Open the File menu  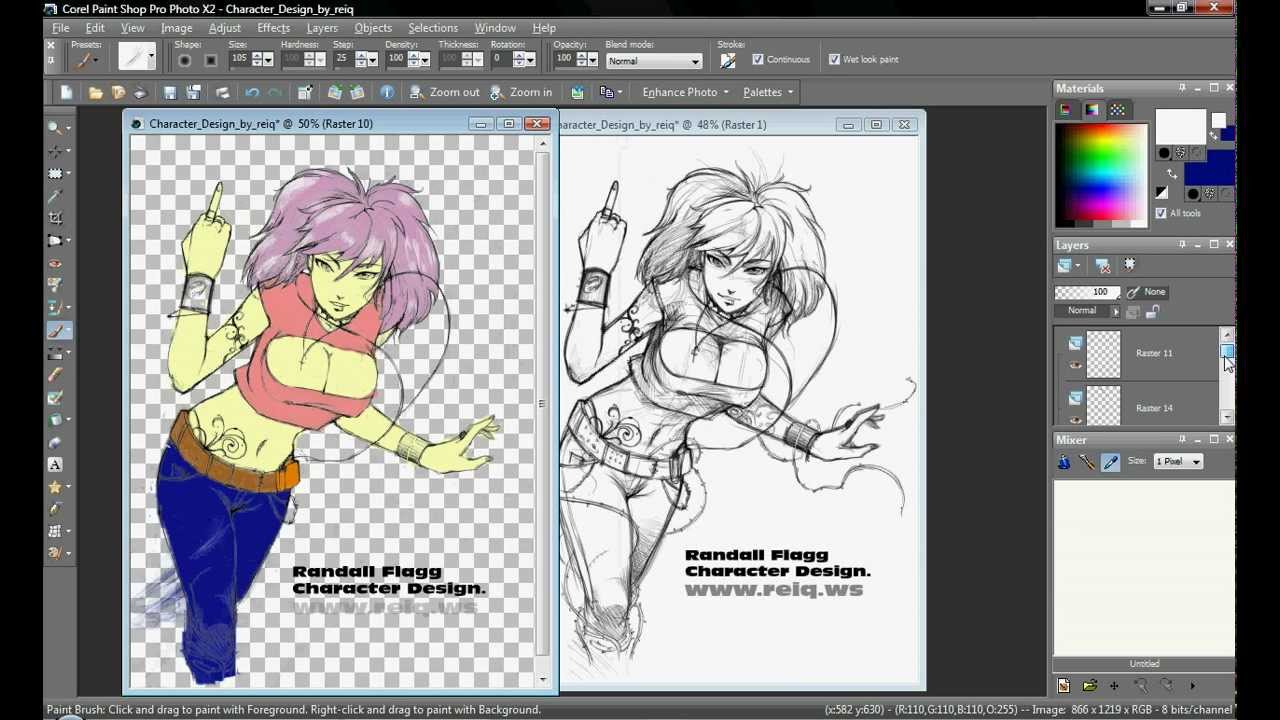[x=61, y=28]
